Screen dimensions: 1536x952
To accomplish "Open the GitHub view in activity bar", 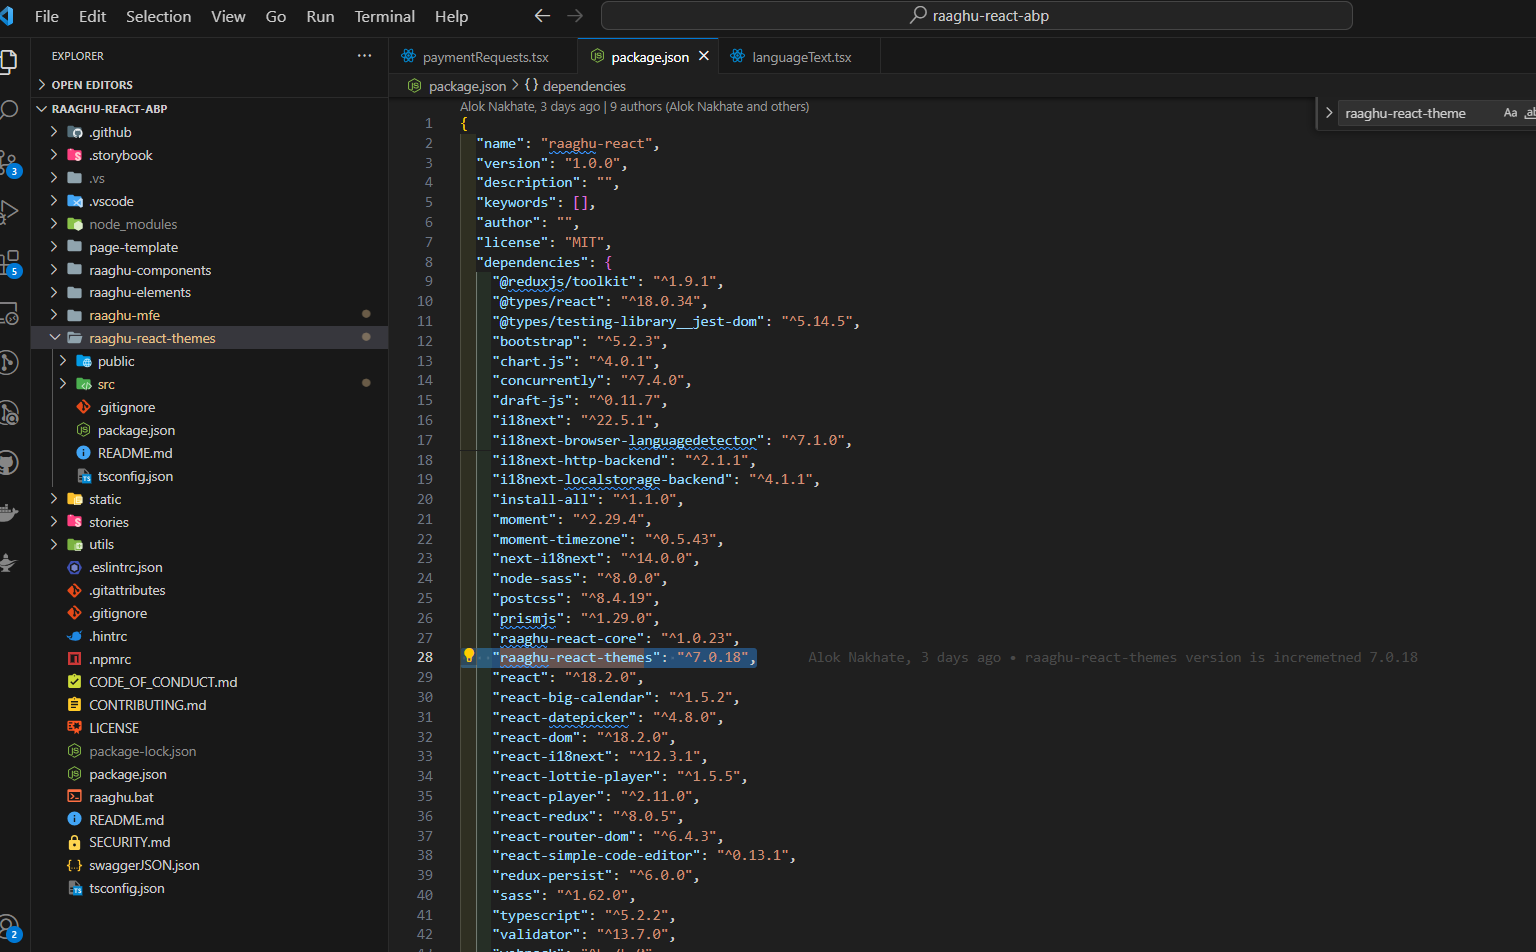I will coord(8,463).
